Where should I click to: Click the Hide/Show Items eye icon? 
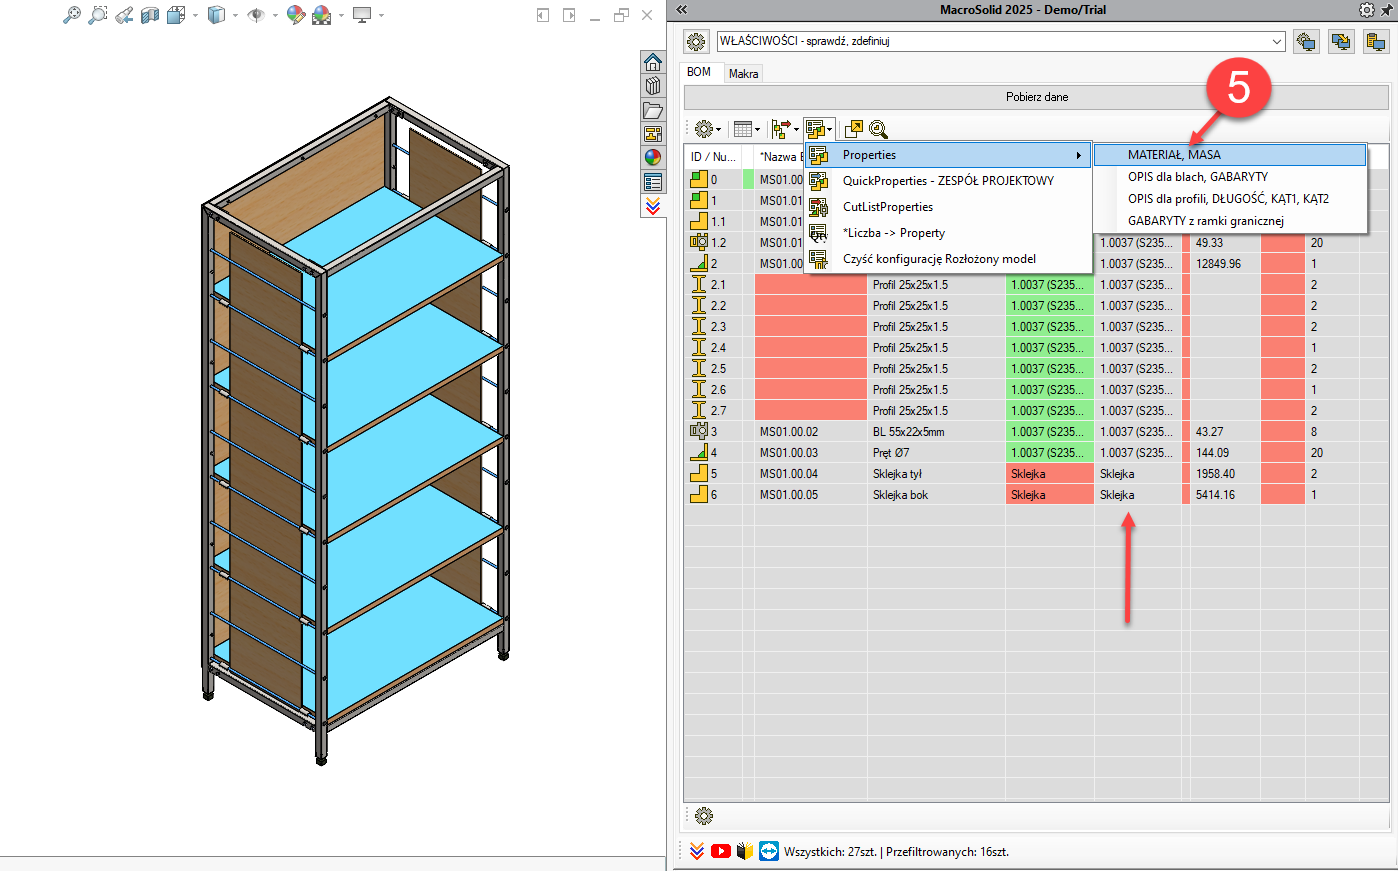click(x=256, y=15)
